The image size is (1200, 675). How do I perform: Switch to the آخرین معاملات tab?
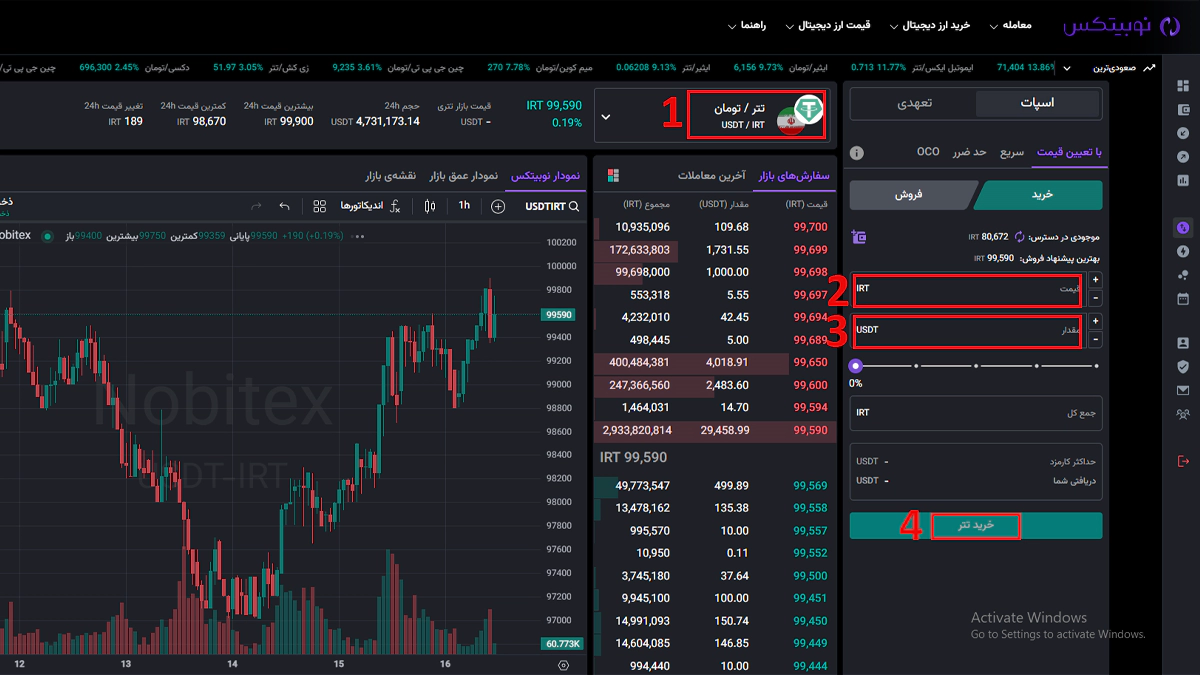tap(711, 176)
